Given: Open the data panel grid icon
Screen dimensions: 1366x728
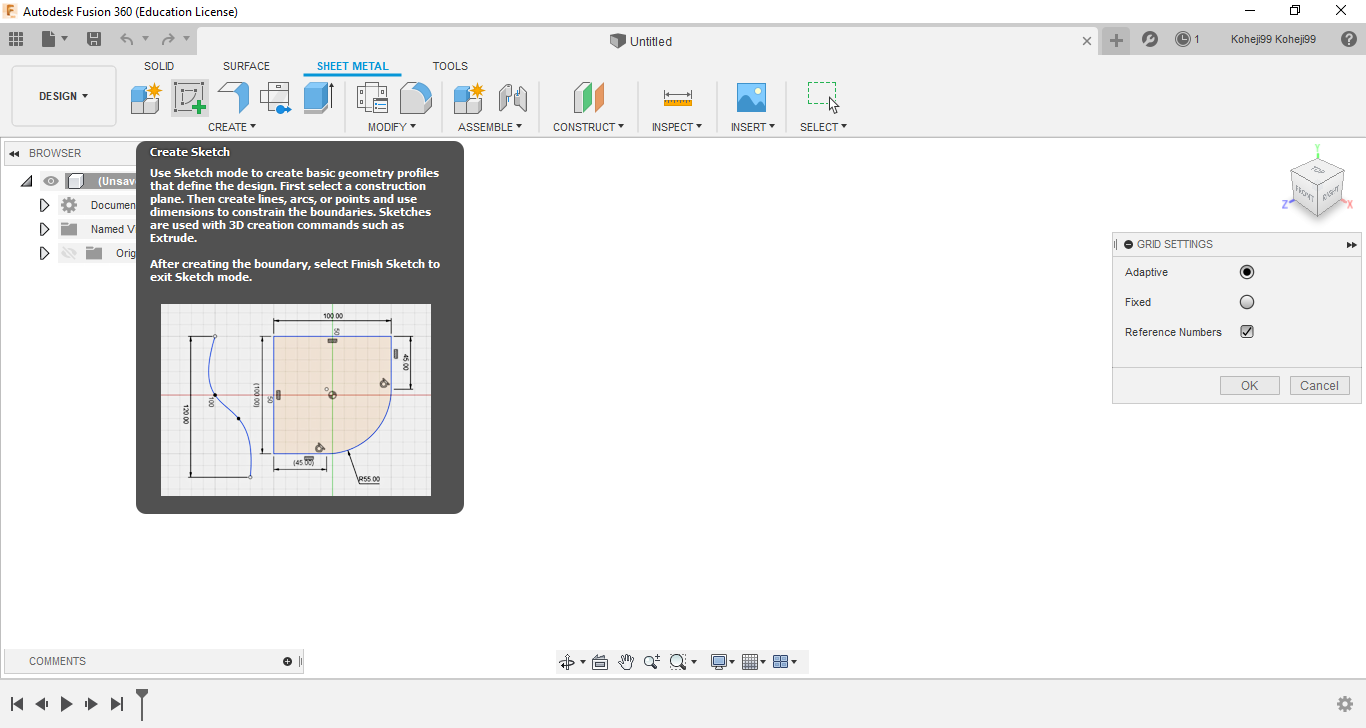Looking at the screenshot, I should point(16,39).
